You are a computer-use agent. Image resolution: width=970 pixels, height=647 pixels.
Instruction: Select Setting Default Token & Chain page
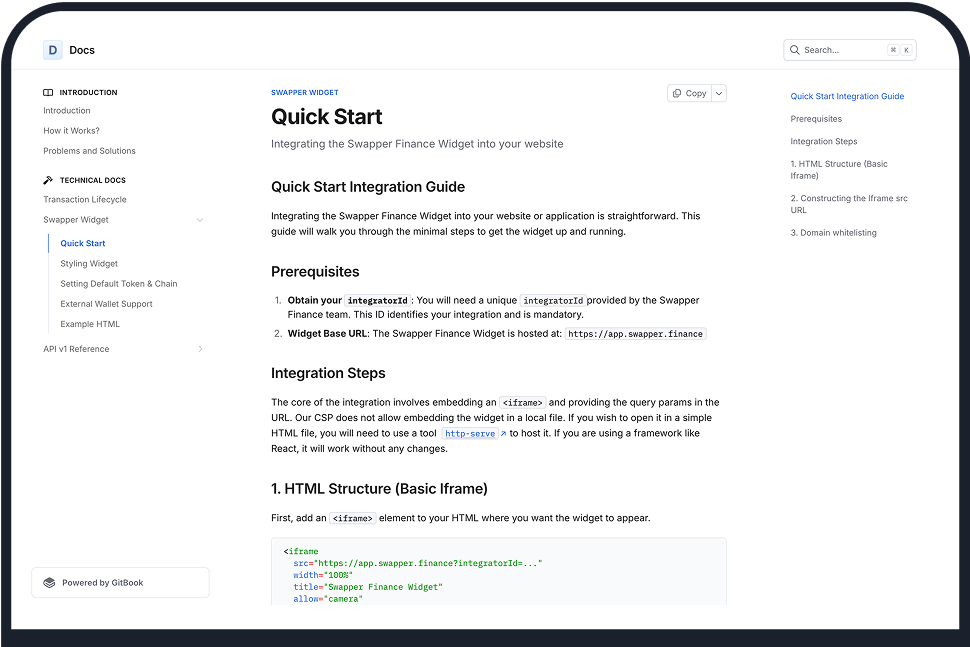tap(118, 284)
